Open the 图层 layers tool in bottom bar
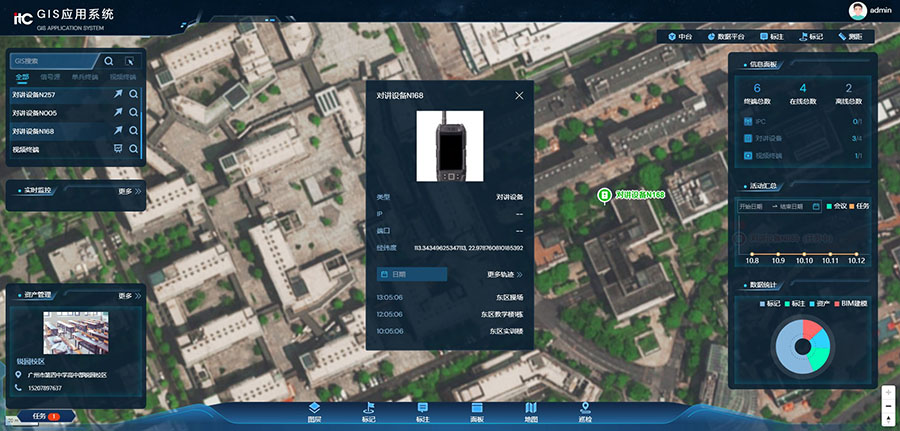The image size is (900, 431). pyautogui.click(x=314, y=409)
